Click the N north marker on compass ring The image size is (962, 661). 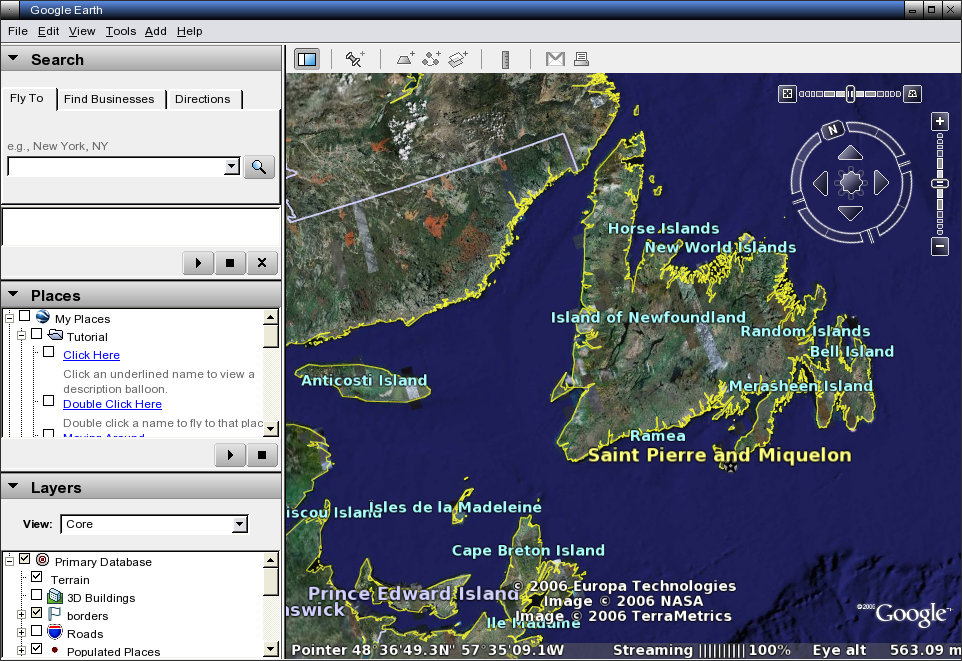coord(833,129)
